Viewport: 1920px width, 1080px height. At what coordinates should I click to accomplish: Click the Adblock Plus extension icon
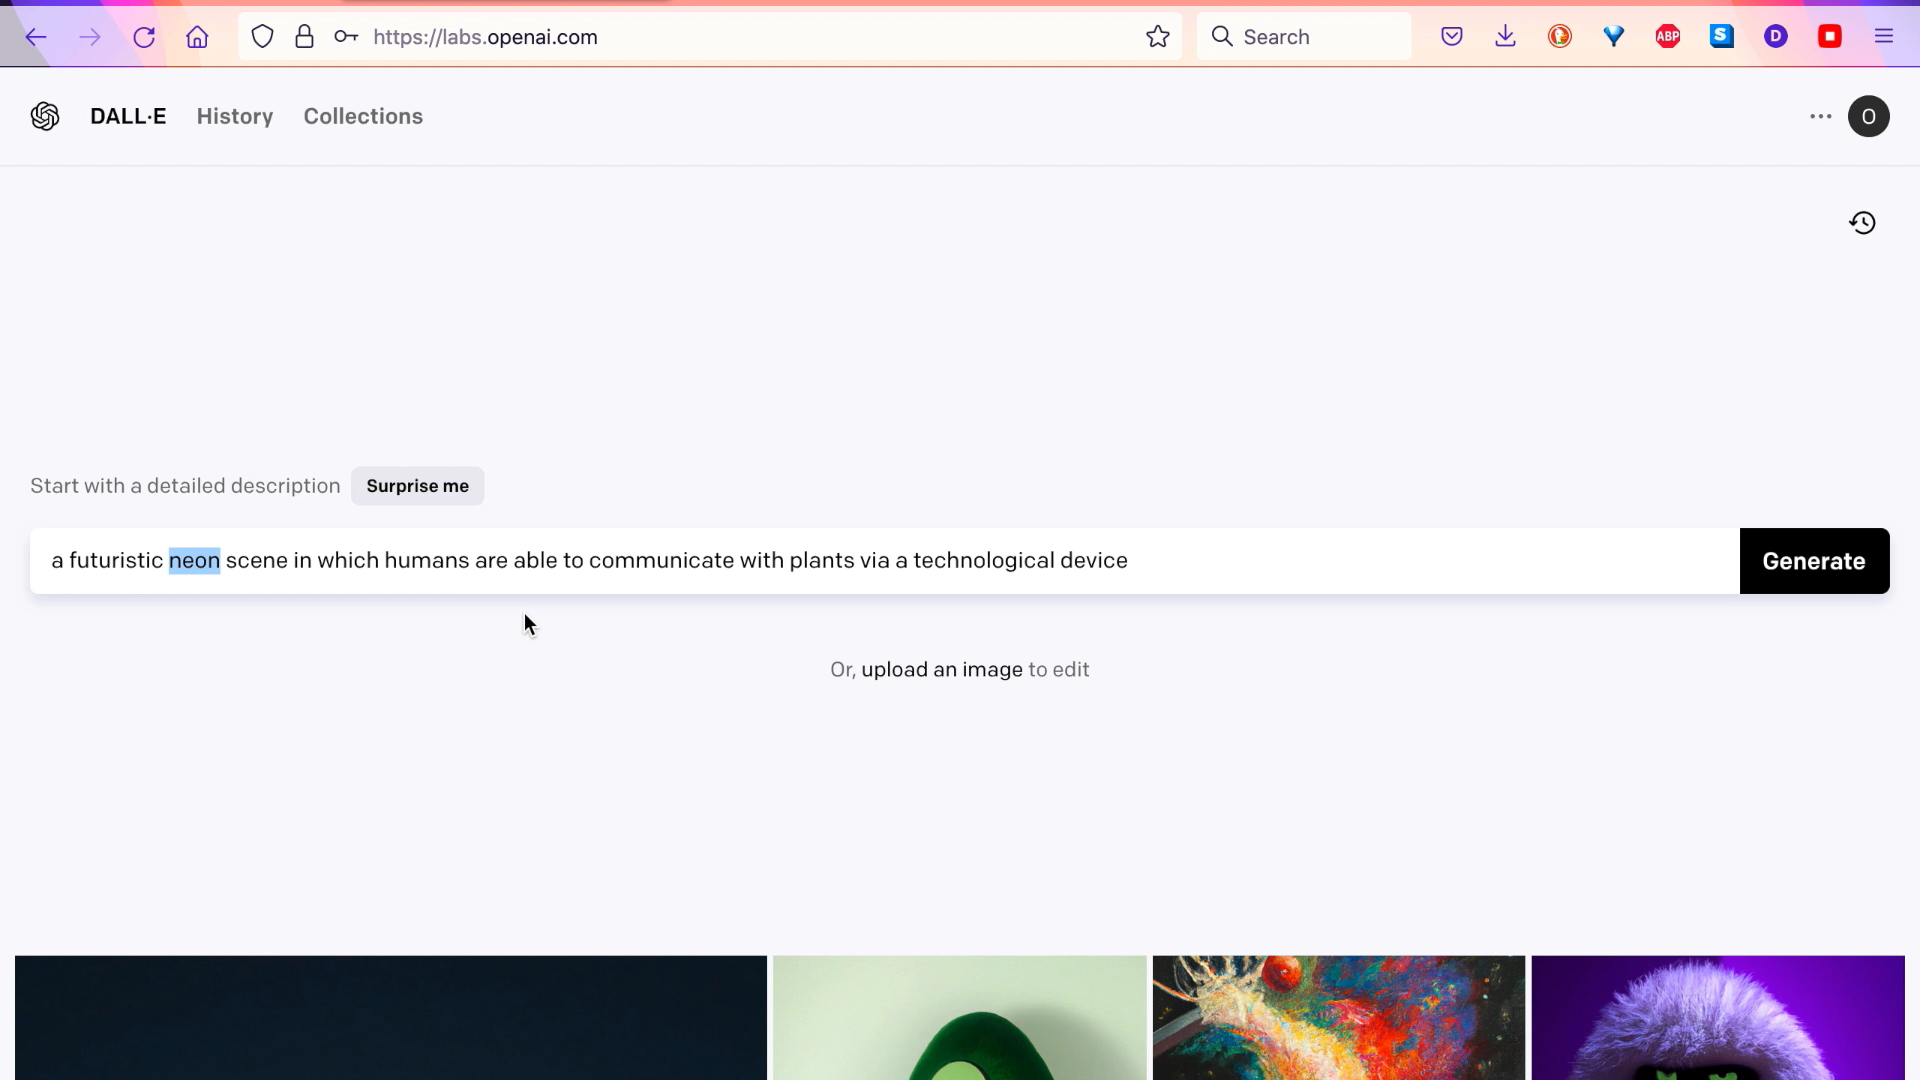(x=1667, y=37)
